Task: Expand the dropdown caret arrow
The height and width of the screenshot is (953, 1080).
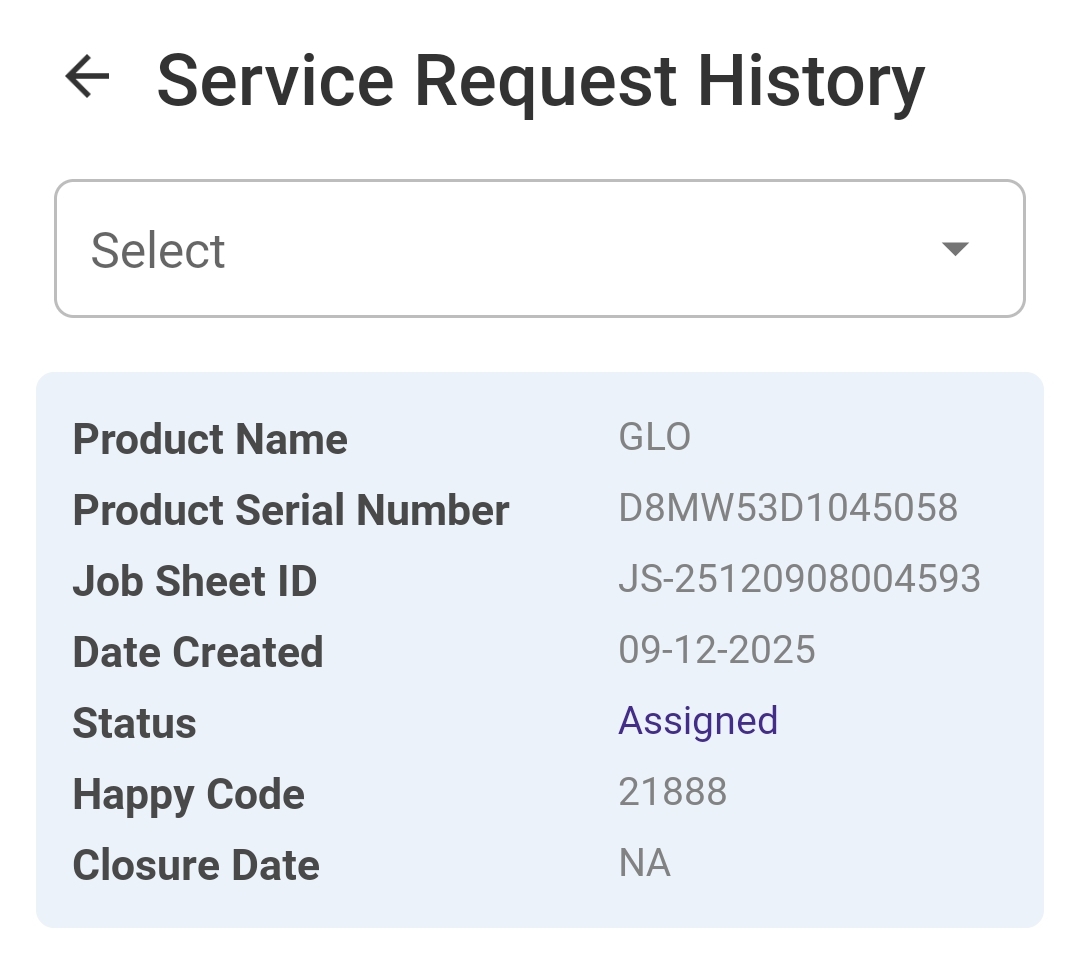Action: 955,249
